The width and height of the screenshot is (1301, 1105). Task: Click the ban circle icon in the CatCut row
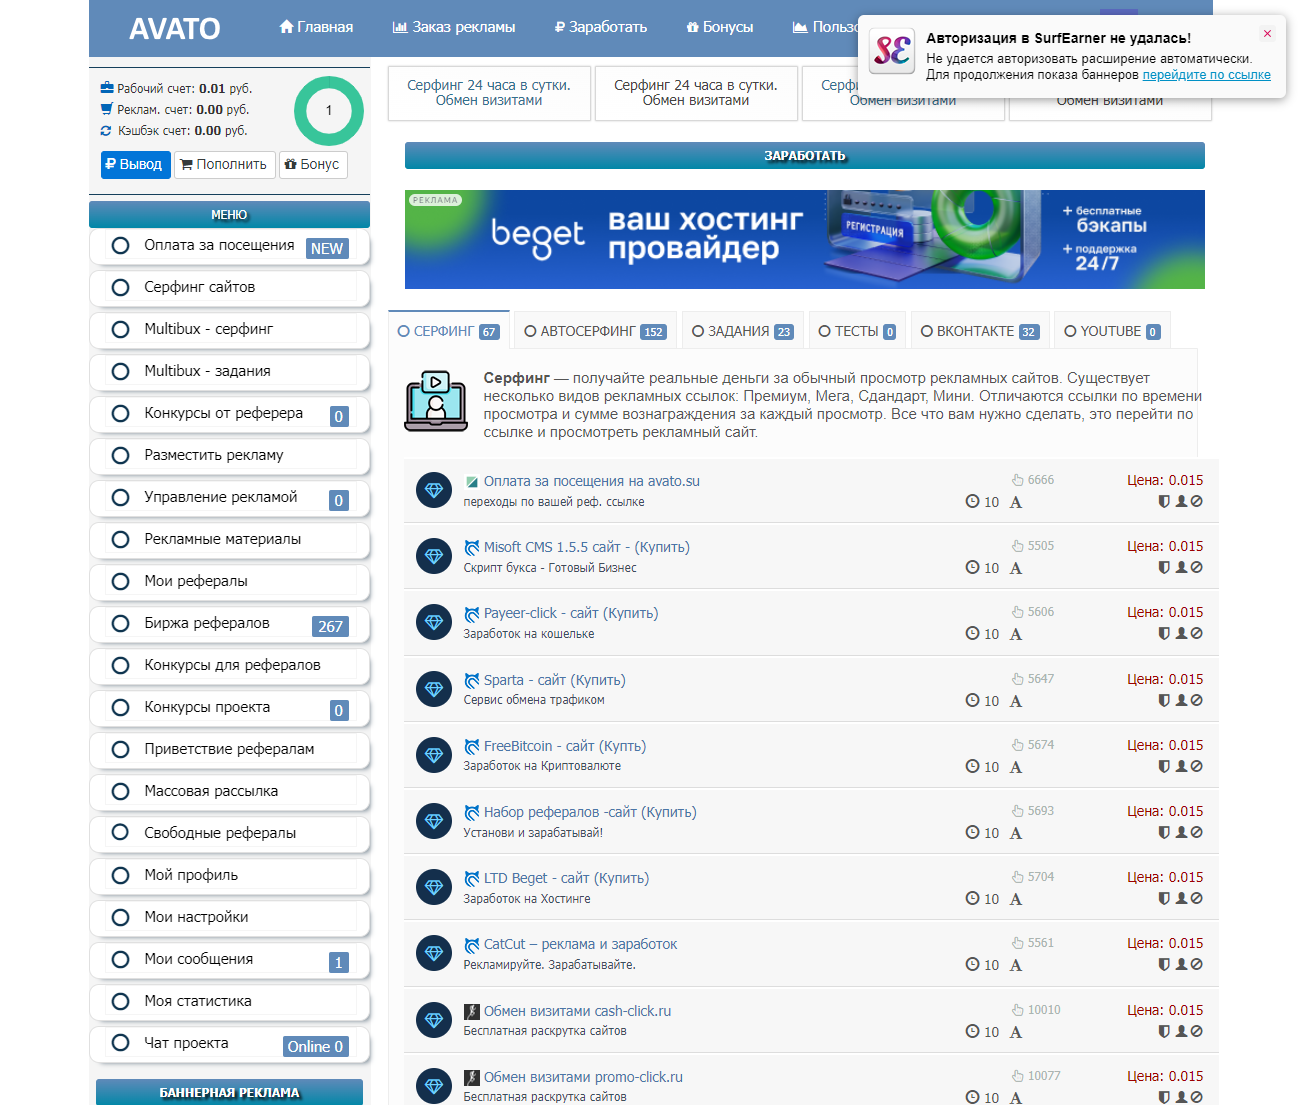pos(1197,964)
